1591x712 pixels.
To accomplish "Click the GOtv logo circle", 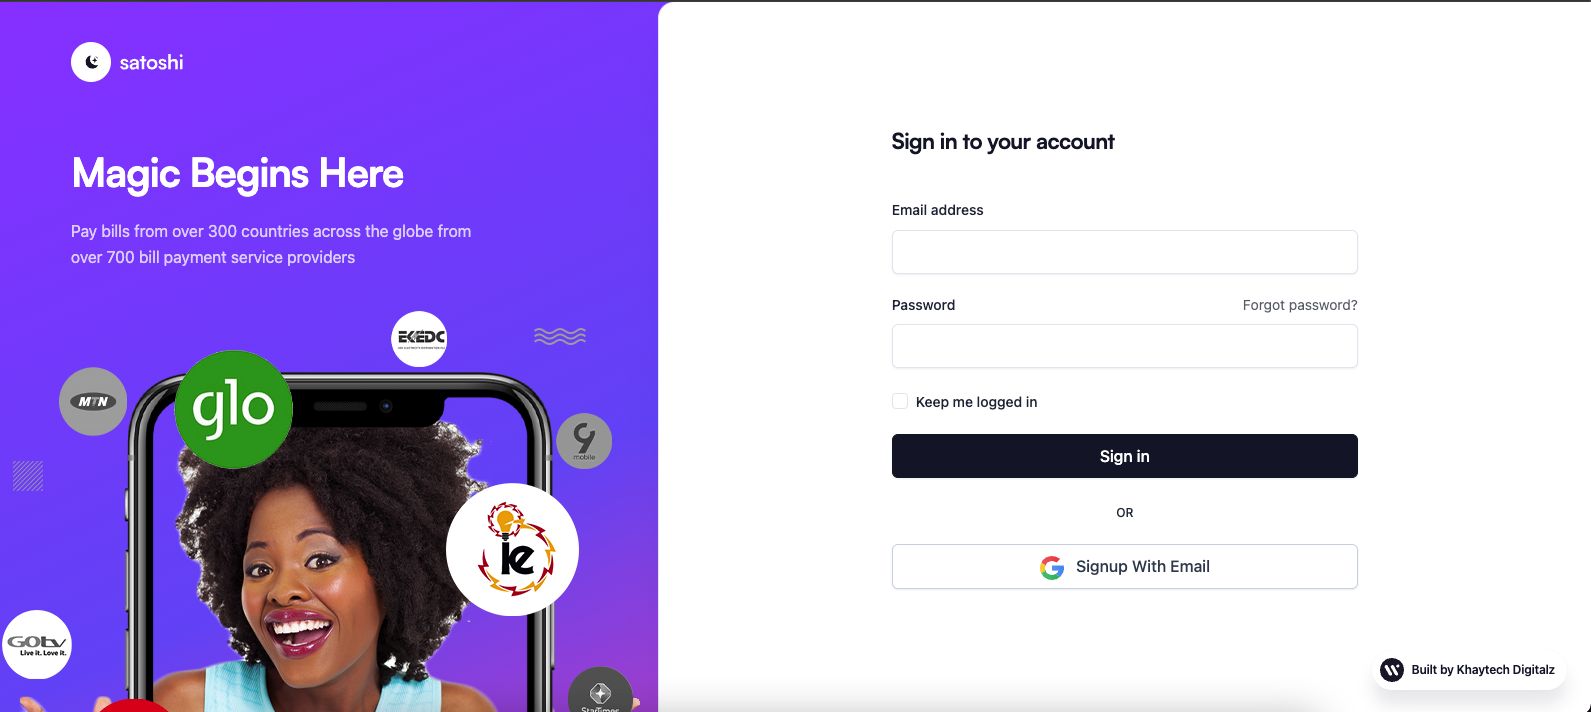I will click(x=37, y=644).
